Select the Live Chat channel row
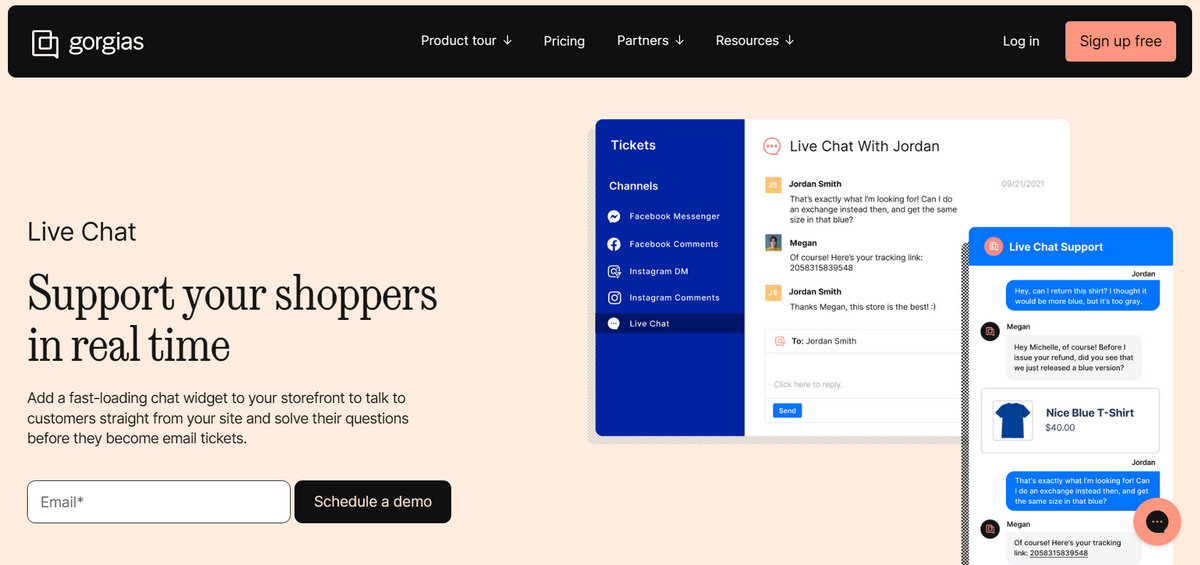Image resolution: width=1200 pixels, height=565 pixels. click(670, 324)
